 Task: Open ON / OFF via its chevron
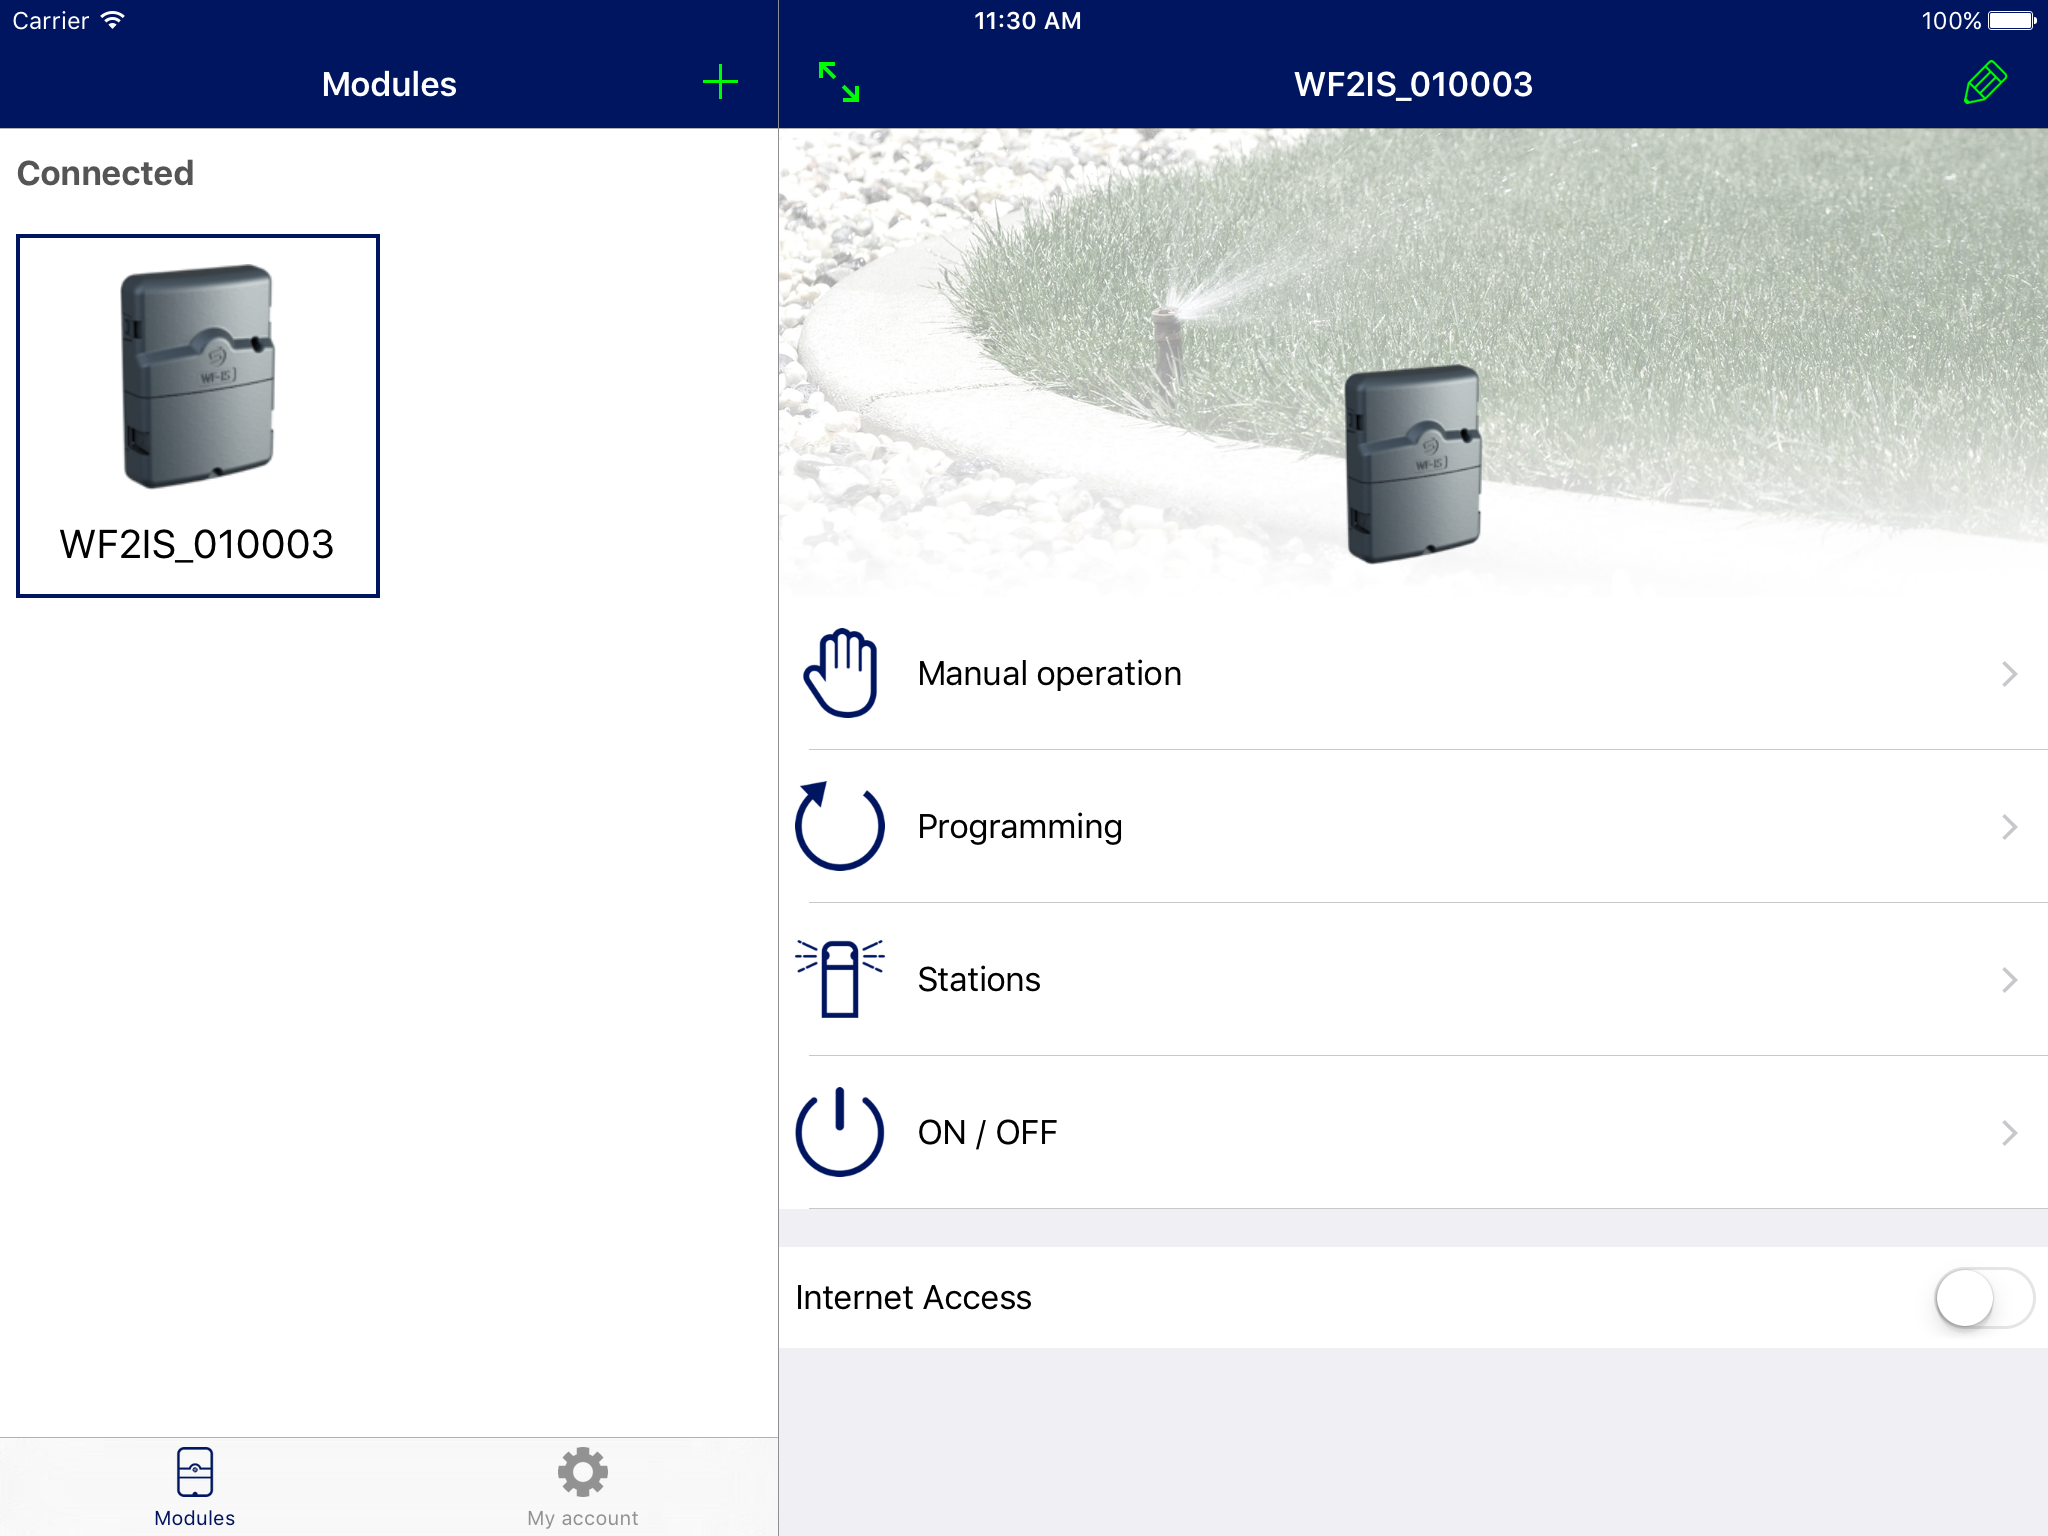[x=2009, y=1133]
